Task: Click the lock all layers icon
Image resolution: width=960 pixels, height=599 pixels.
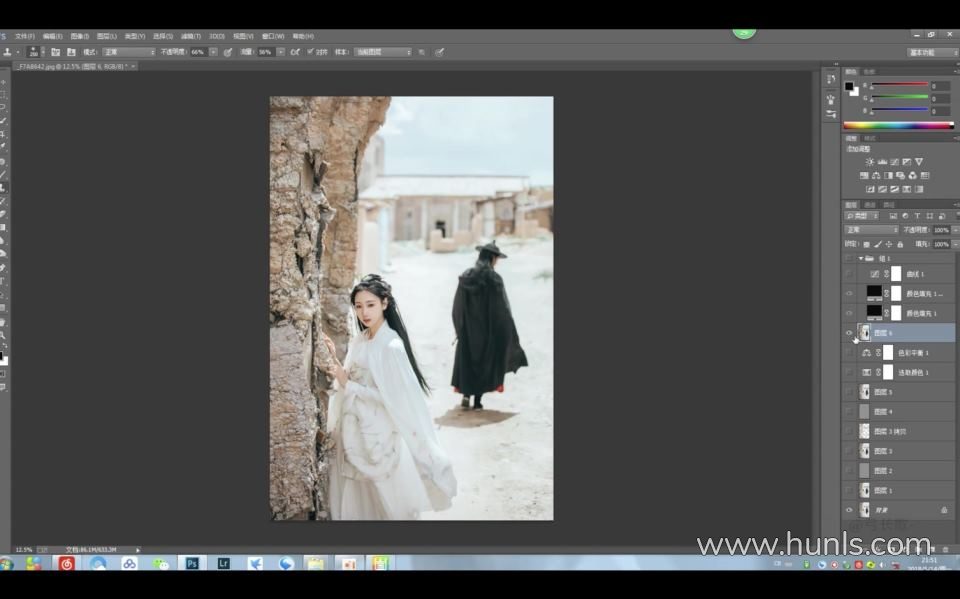Action: 900,244
